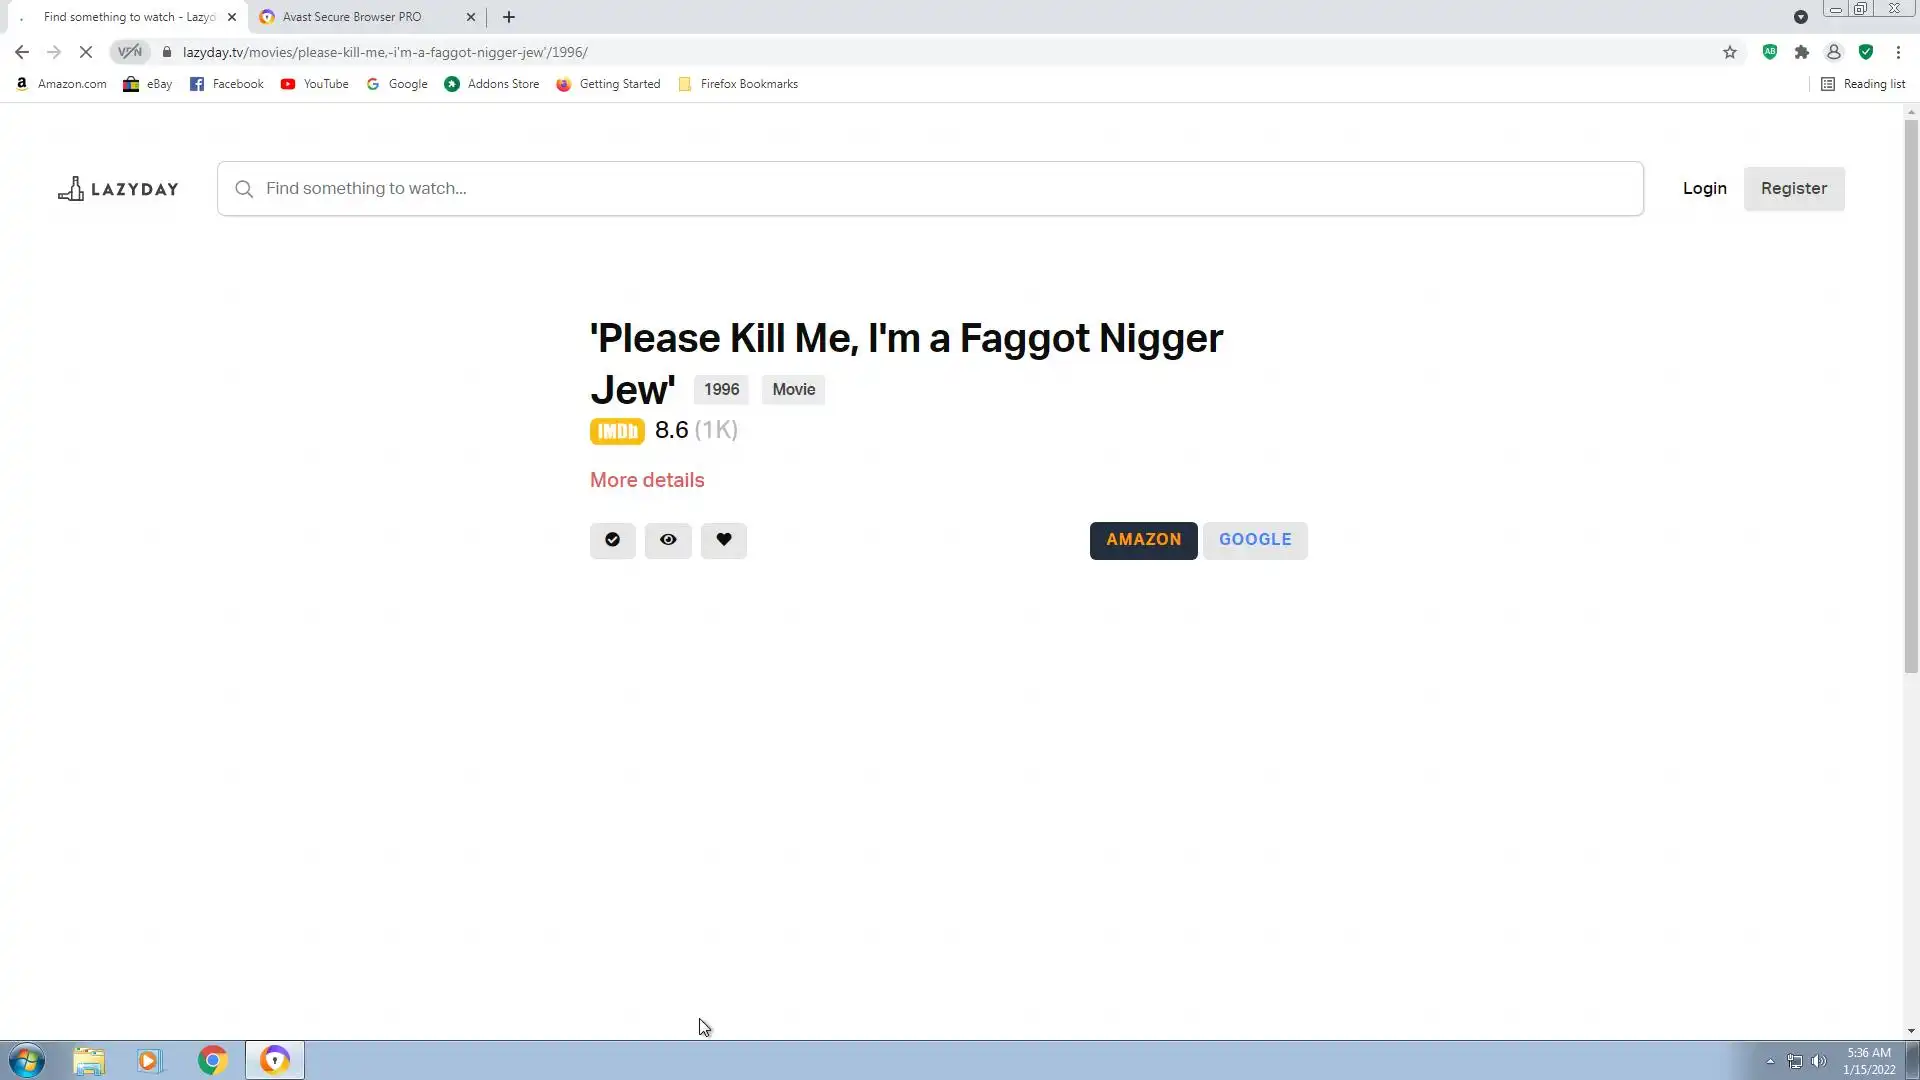1920x1080 pixels.
Task: Click the green shield security icon
Action: [x=1866, y=52]
